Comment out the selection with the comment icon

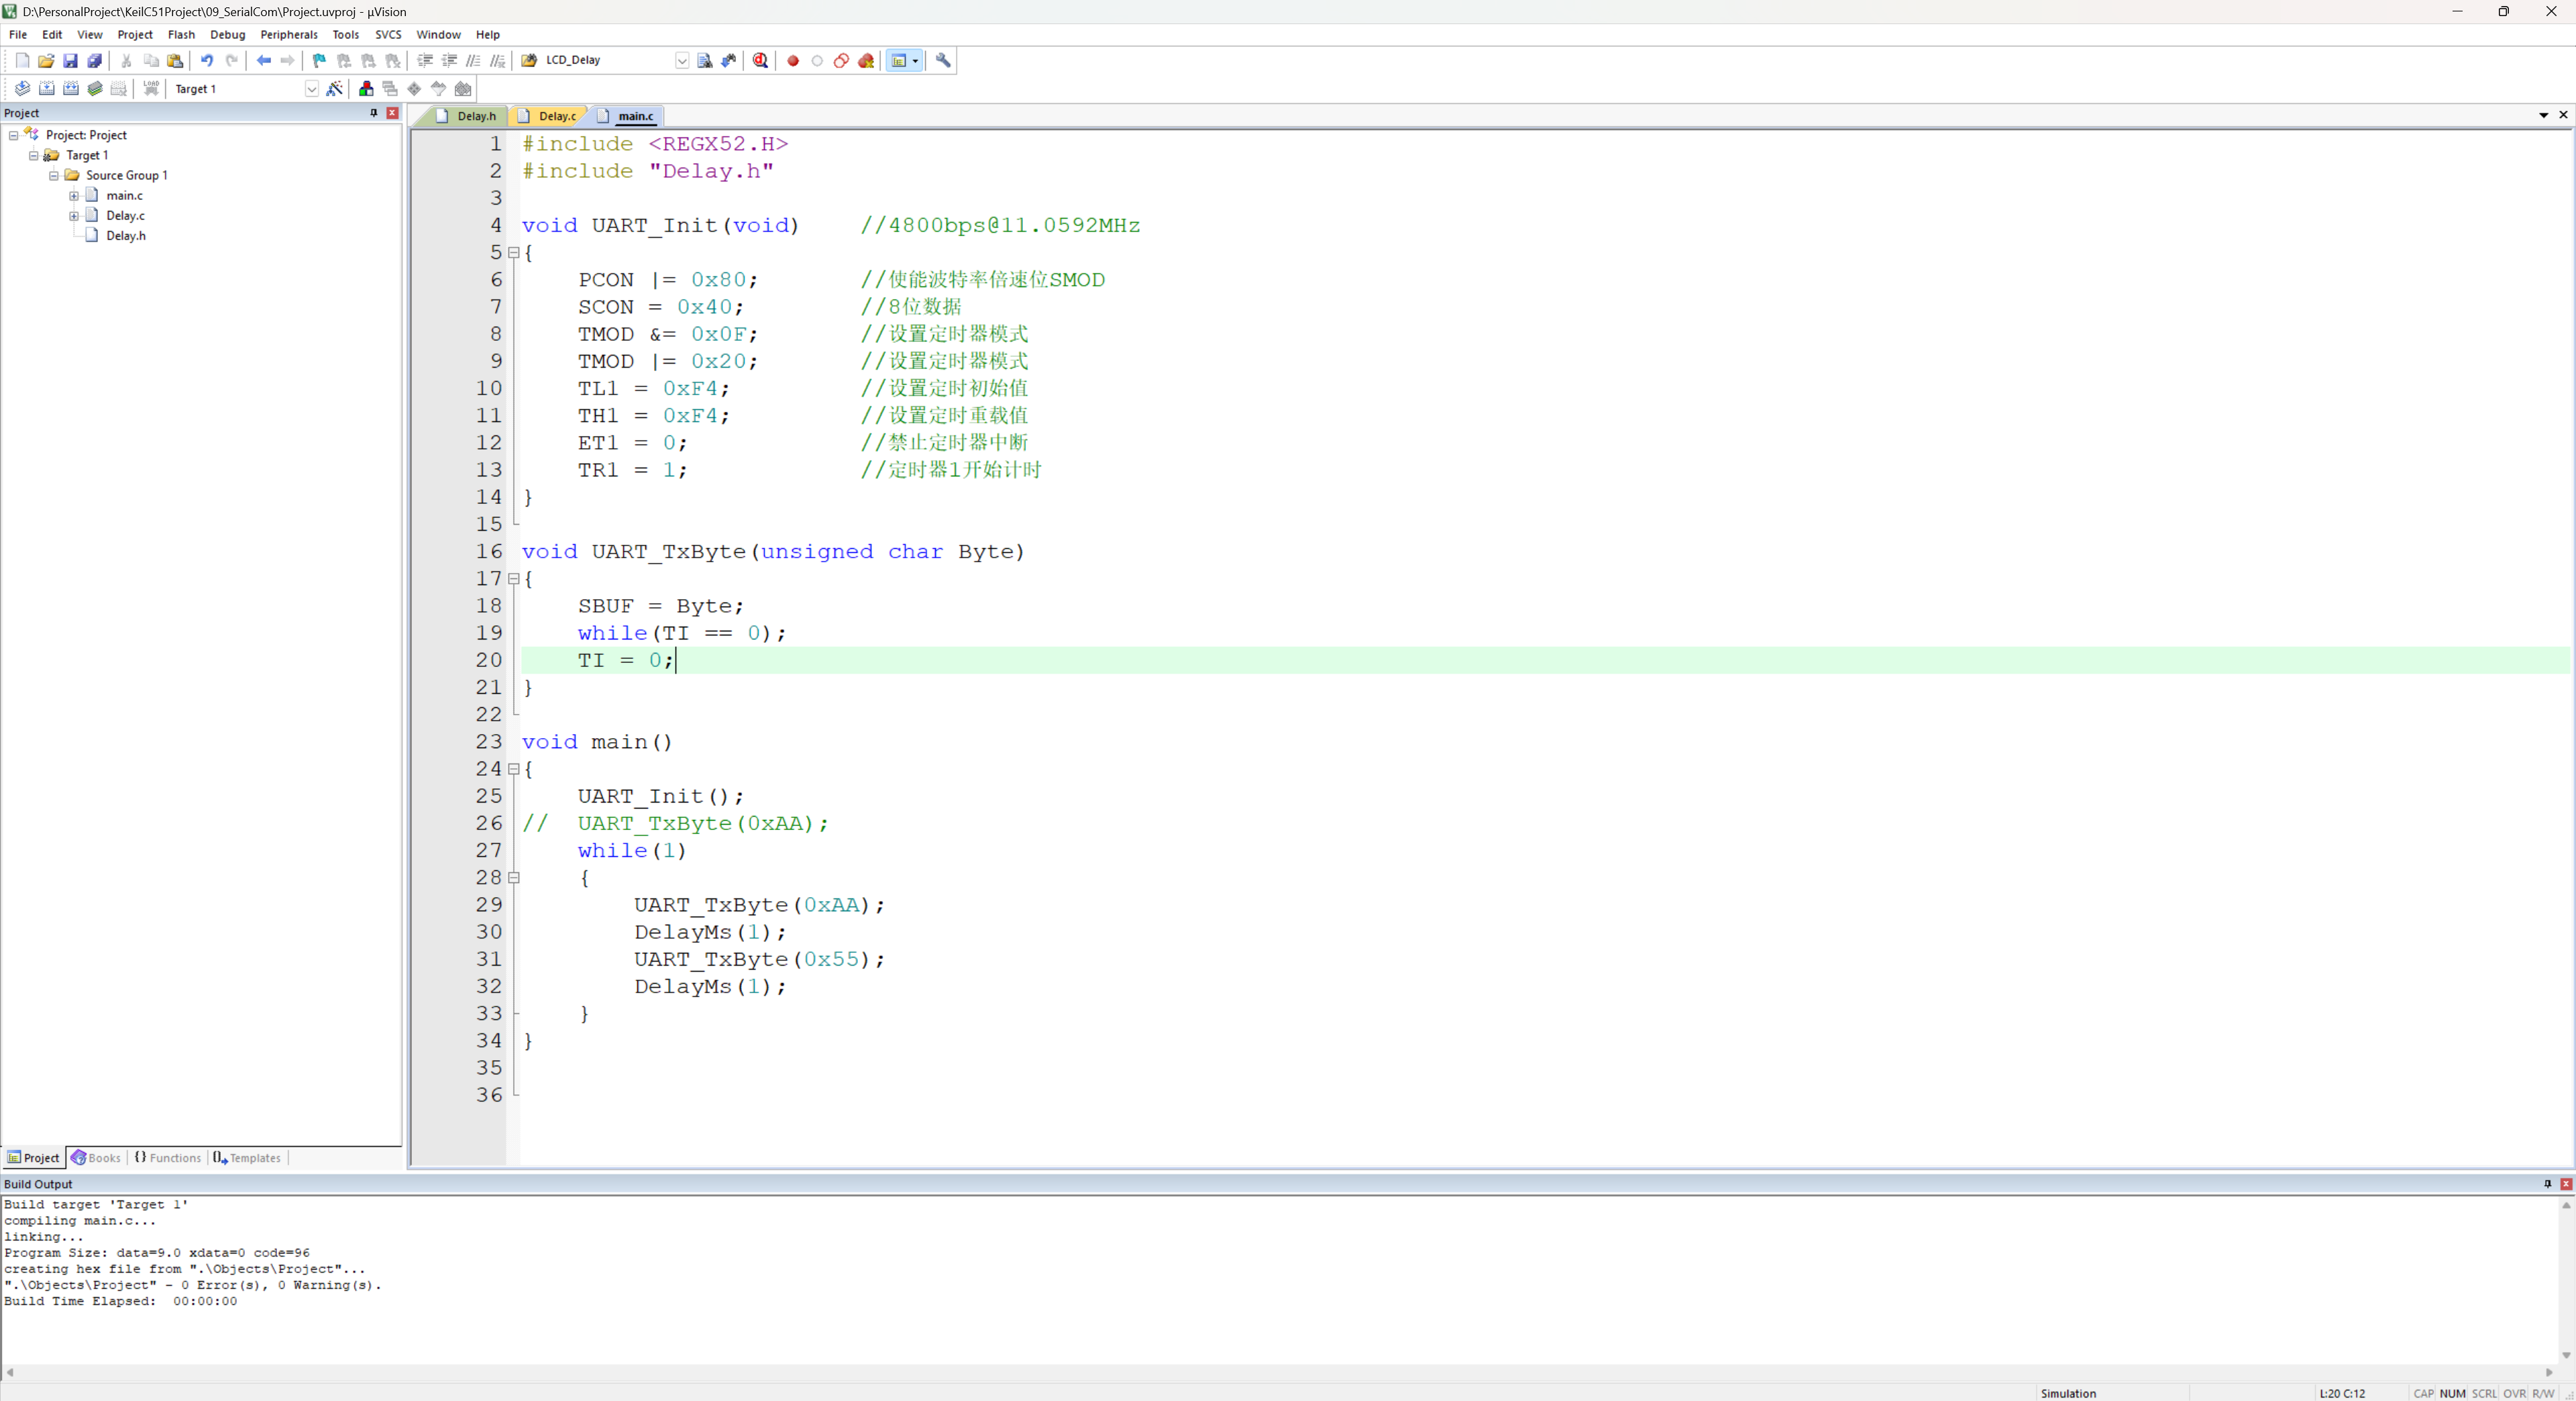pos(474,60)
